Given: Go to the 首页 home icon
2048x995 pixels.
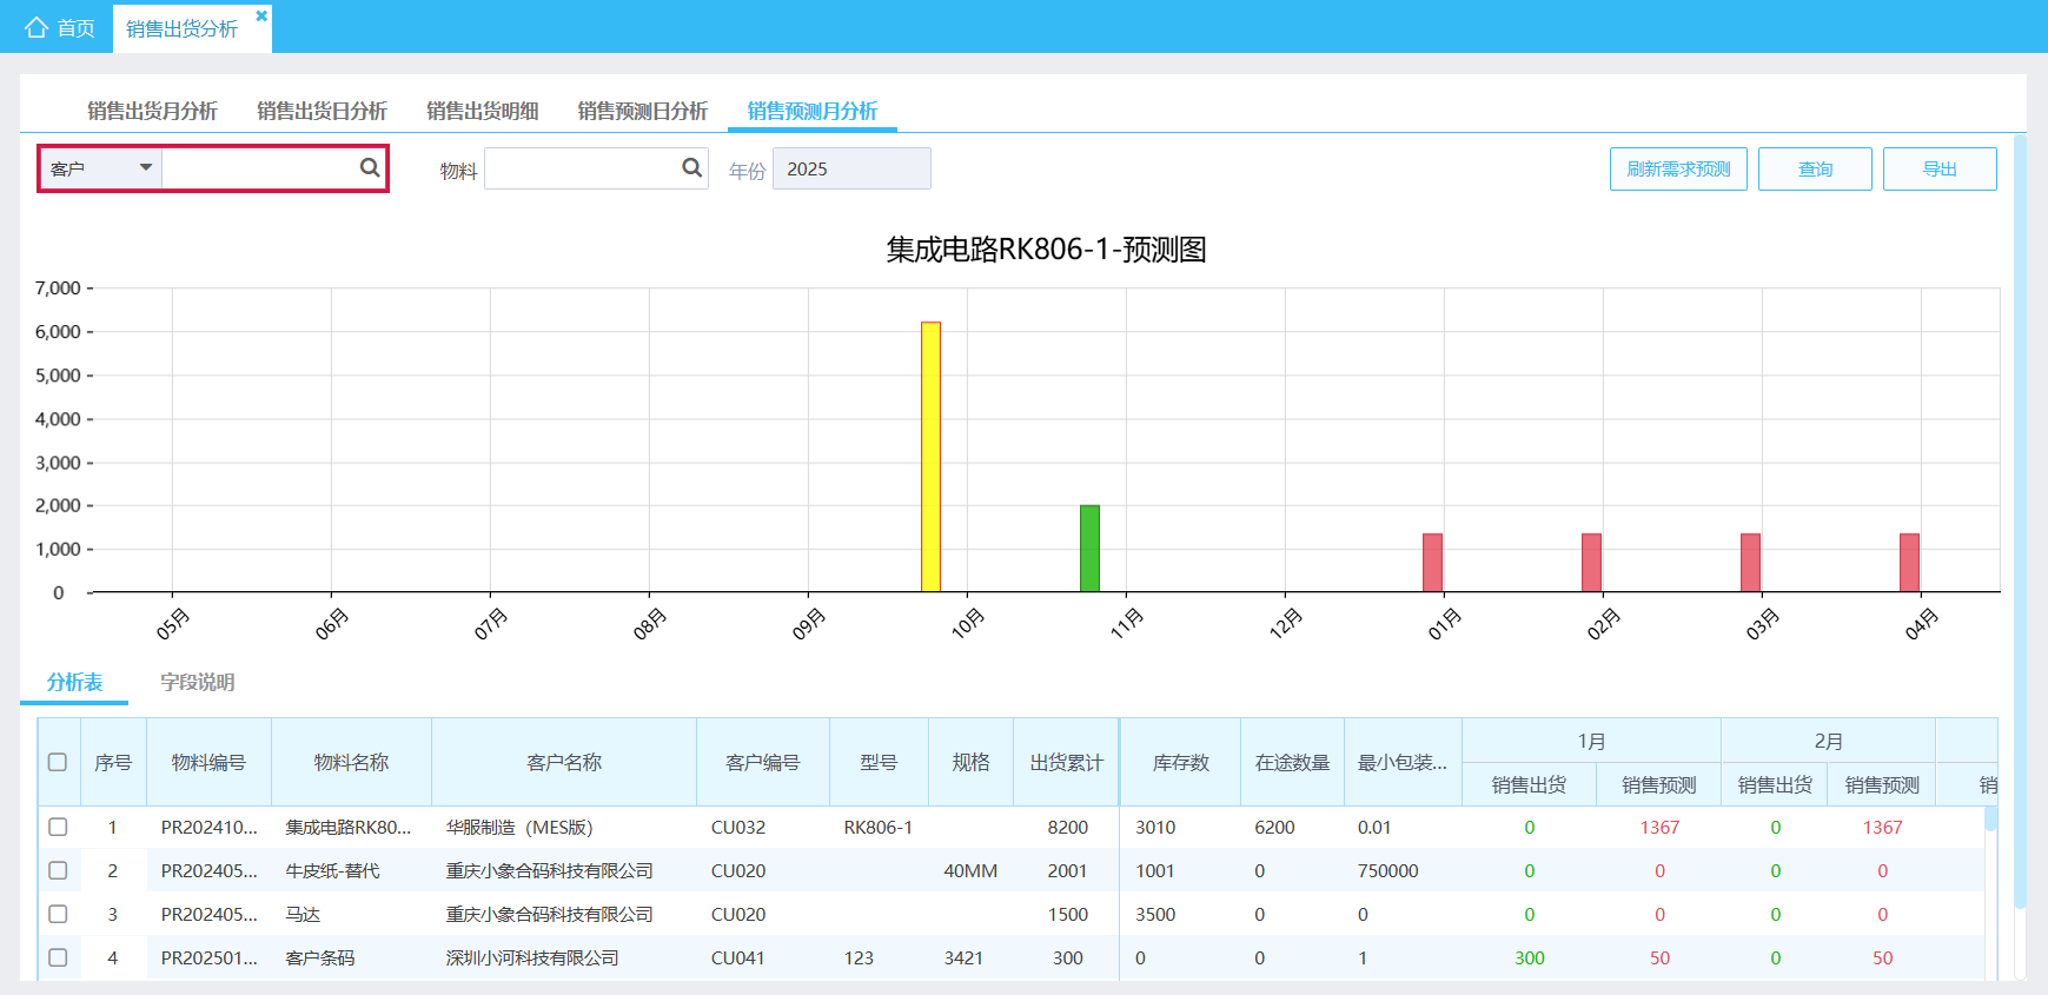Looking at the screenshot, I should click(36, 27).
